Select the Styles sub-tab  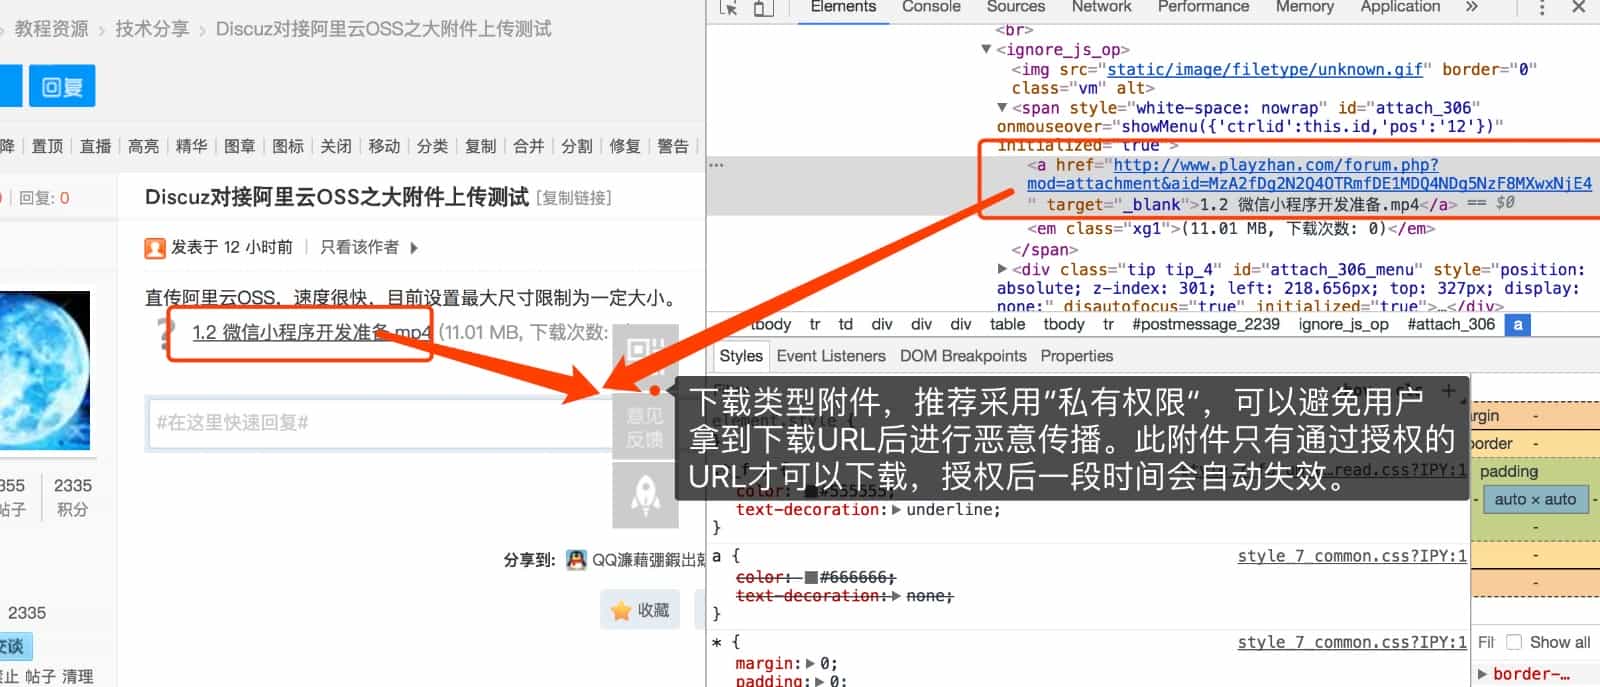click(741, 356)
